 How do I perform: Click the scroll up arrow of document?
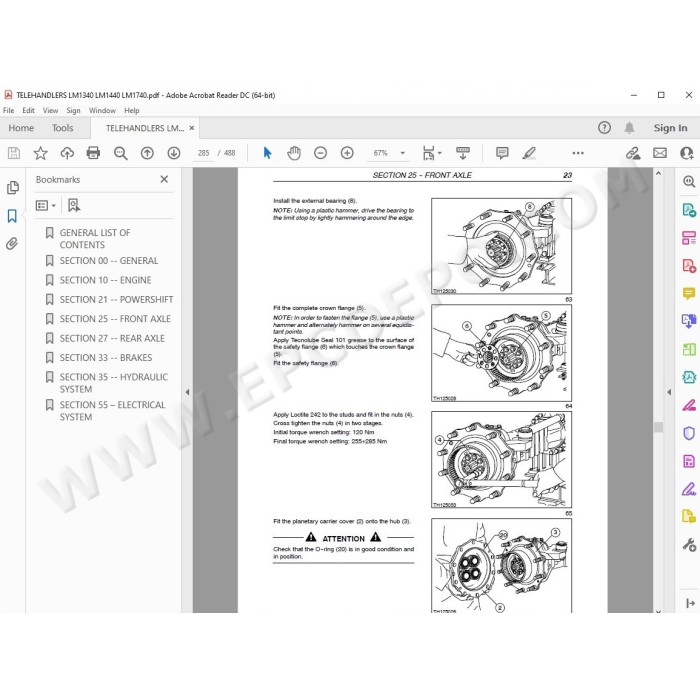pos(658,174)
